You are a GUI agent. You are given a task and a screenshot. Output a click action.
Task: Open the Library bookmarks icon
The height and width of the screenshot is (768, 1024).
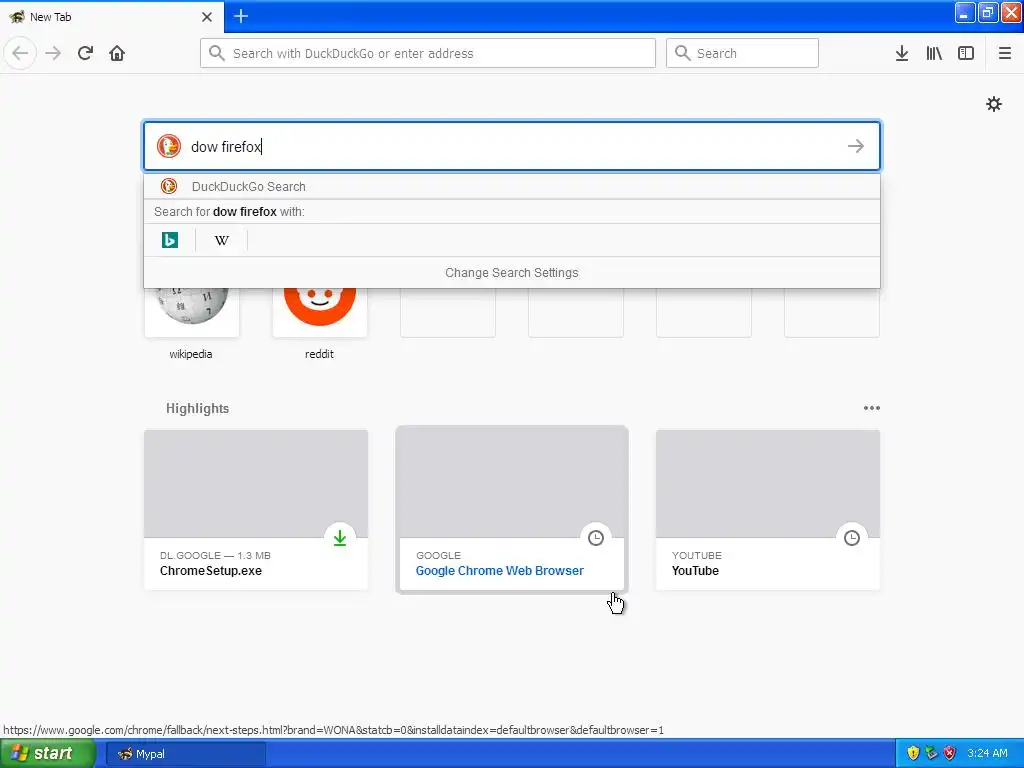(934, 53)
